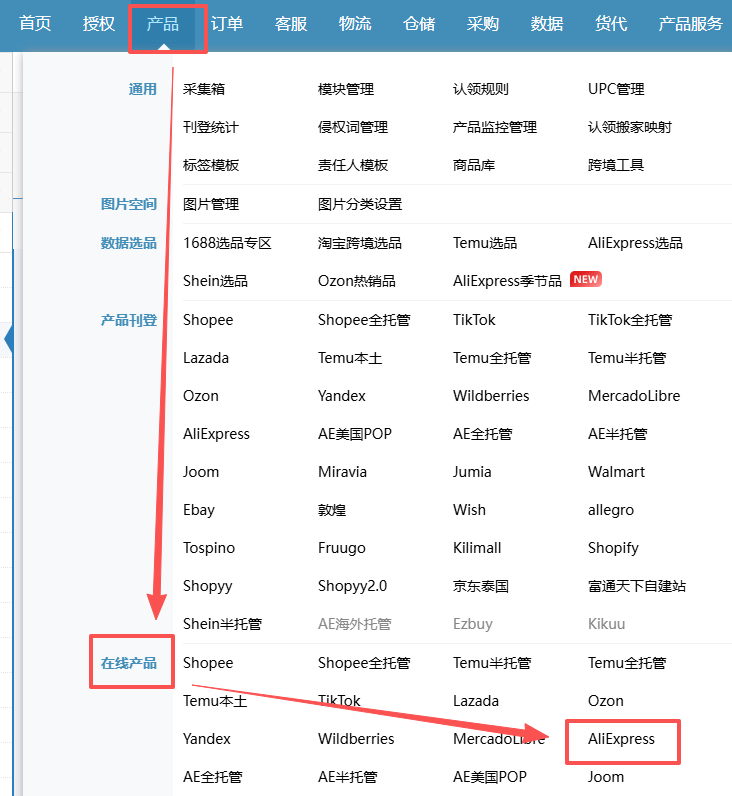Open 1688选品专区 in 数据选品
Image resolution: width=732 pixels, height=796 pixels.
point(227,243)
